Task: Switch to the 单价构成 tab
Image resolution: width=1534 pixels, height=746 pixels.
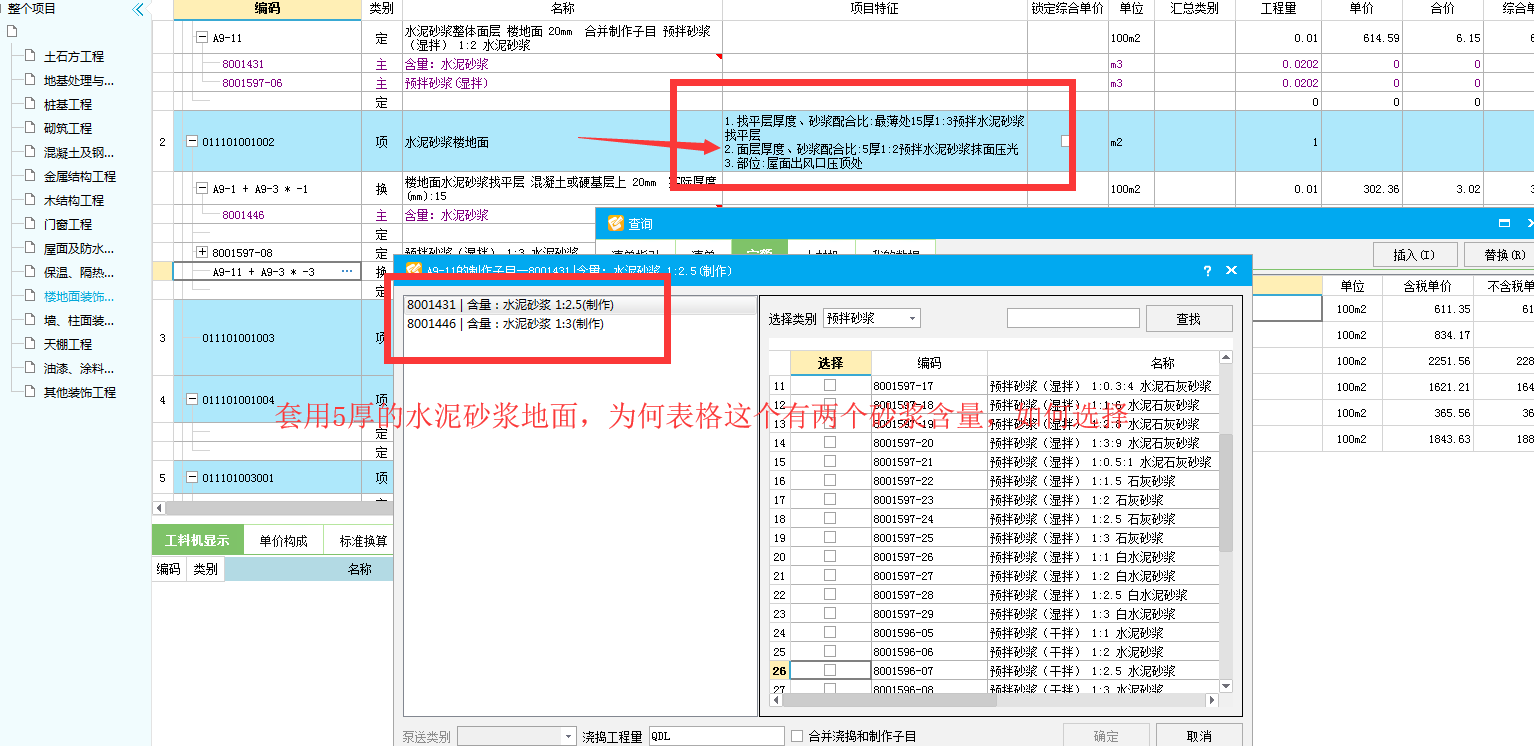Action: click(283, 541)
